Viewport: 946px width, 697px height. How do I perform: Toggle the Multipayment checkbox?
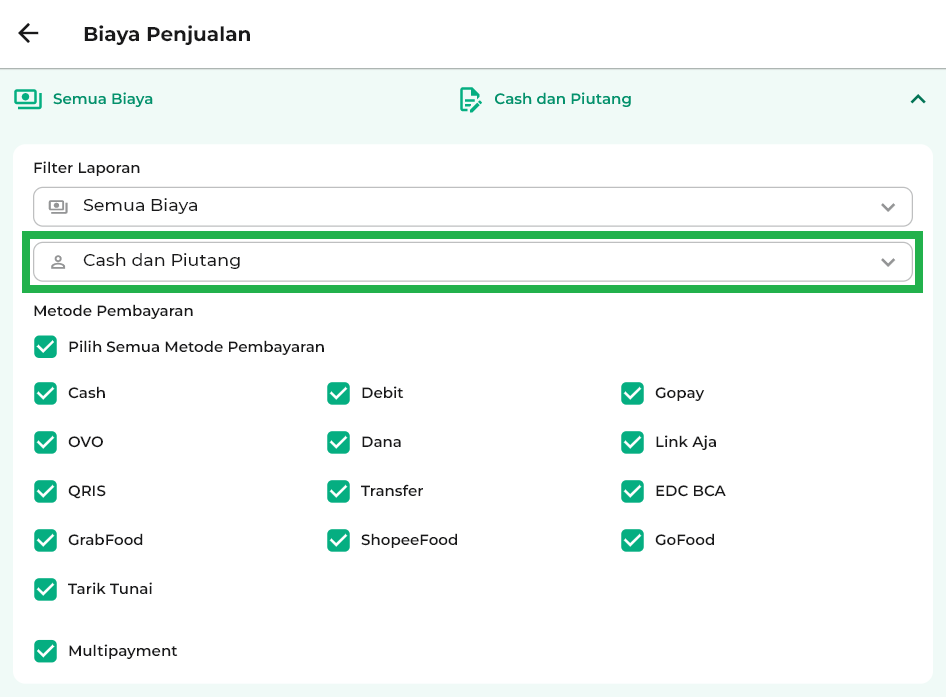(x=45, y=651)
